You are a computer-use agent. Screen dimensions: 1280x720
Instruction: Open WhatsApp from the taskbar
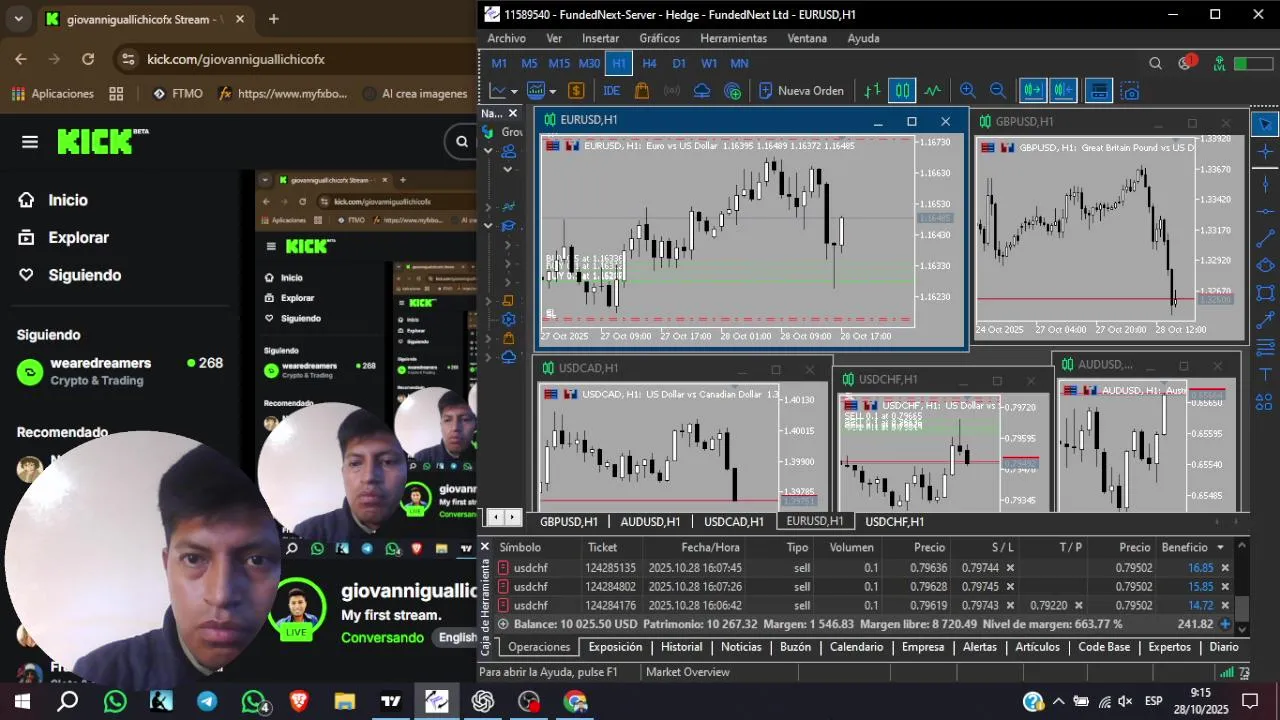pyautogui.click(x=115, y=701)
